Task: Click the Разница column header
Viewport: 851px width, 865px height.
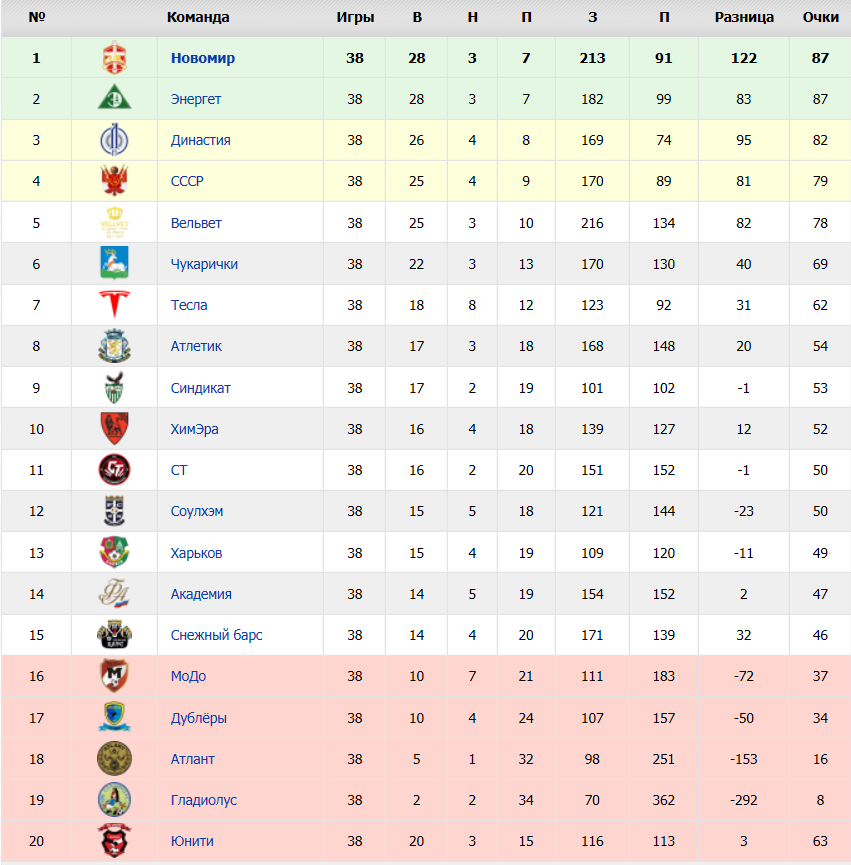Action: pyautogui.click(x=744, y=17)
